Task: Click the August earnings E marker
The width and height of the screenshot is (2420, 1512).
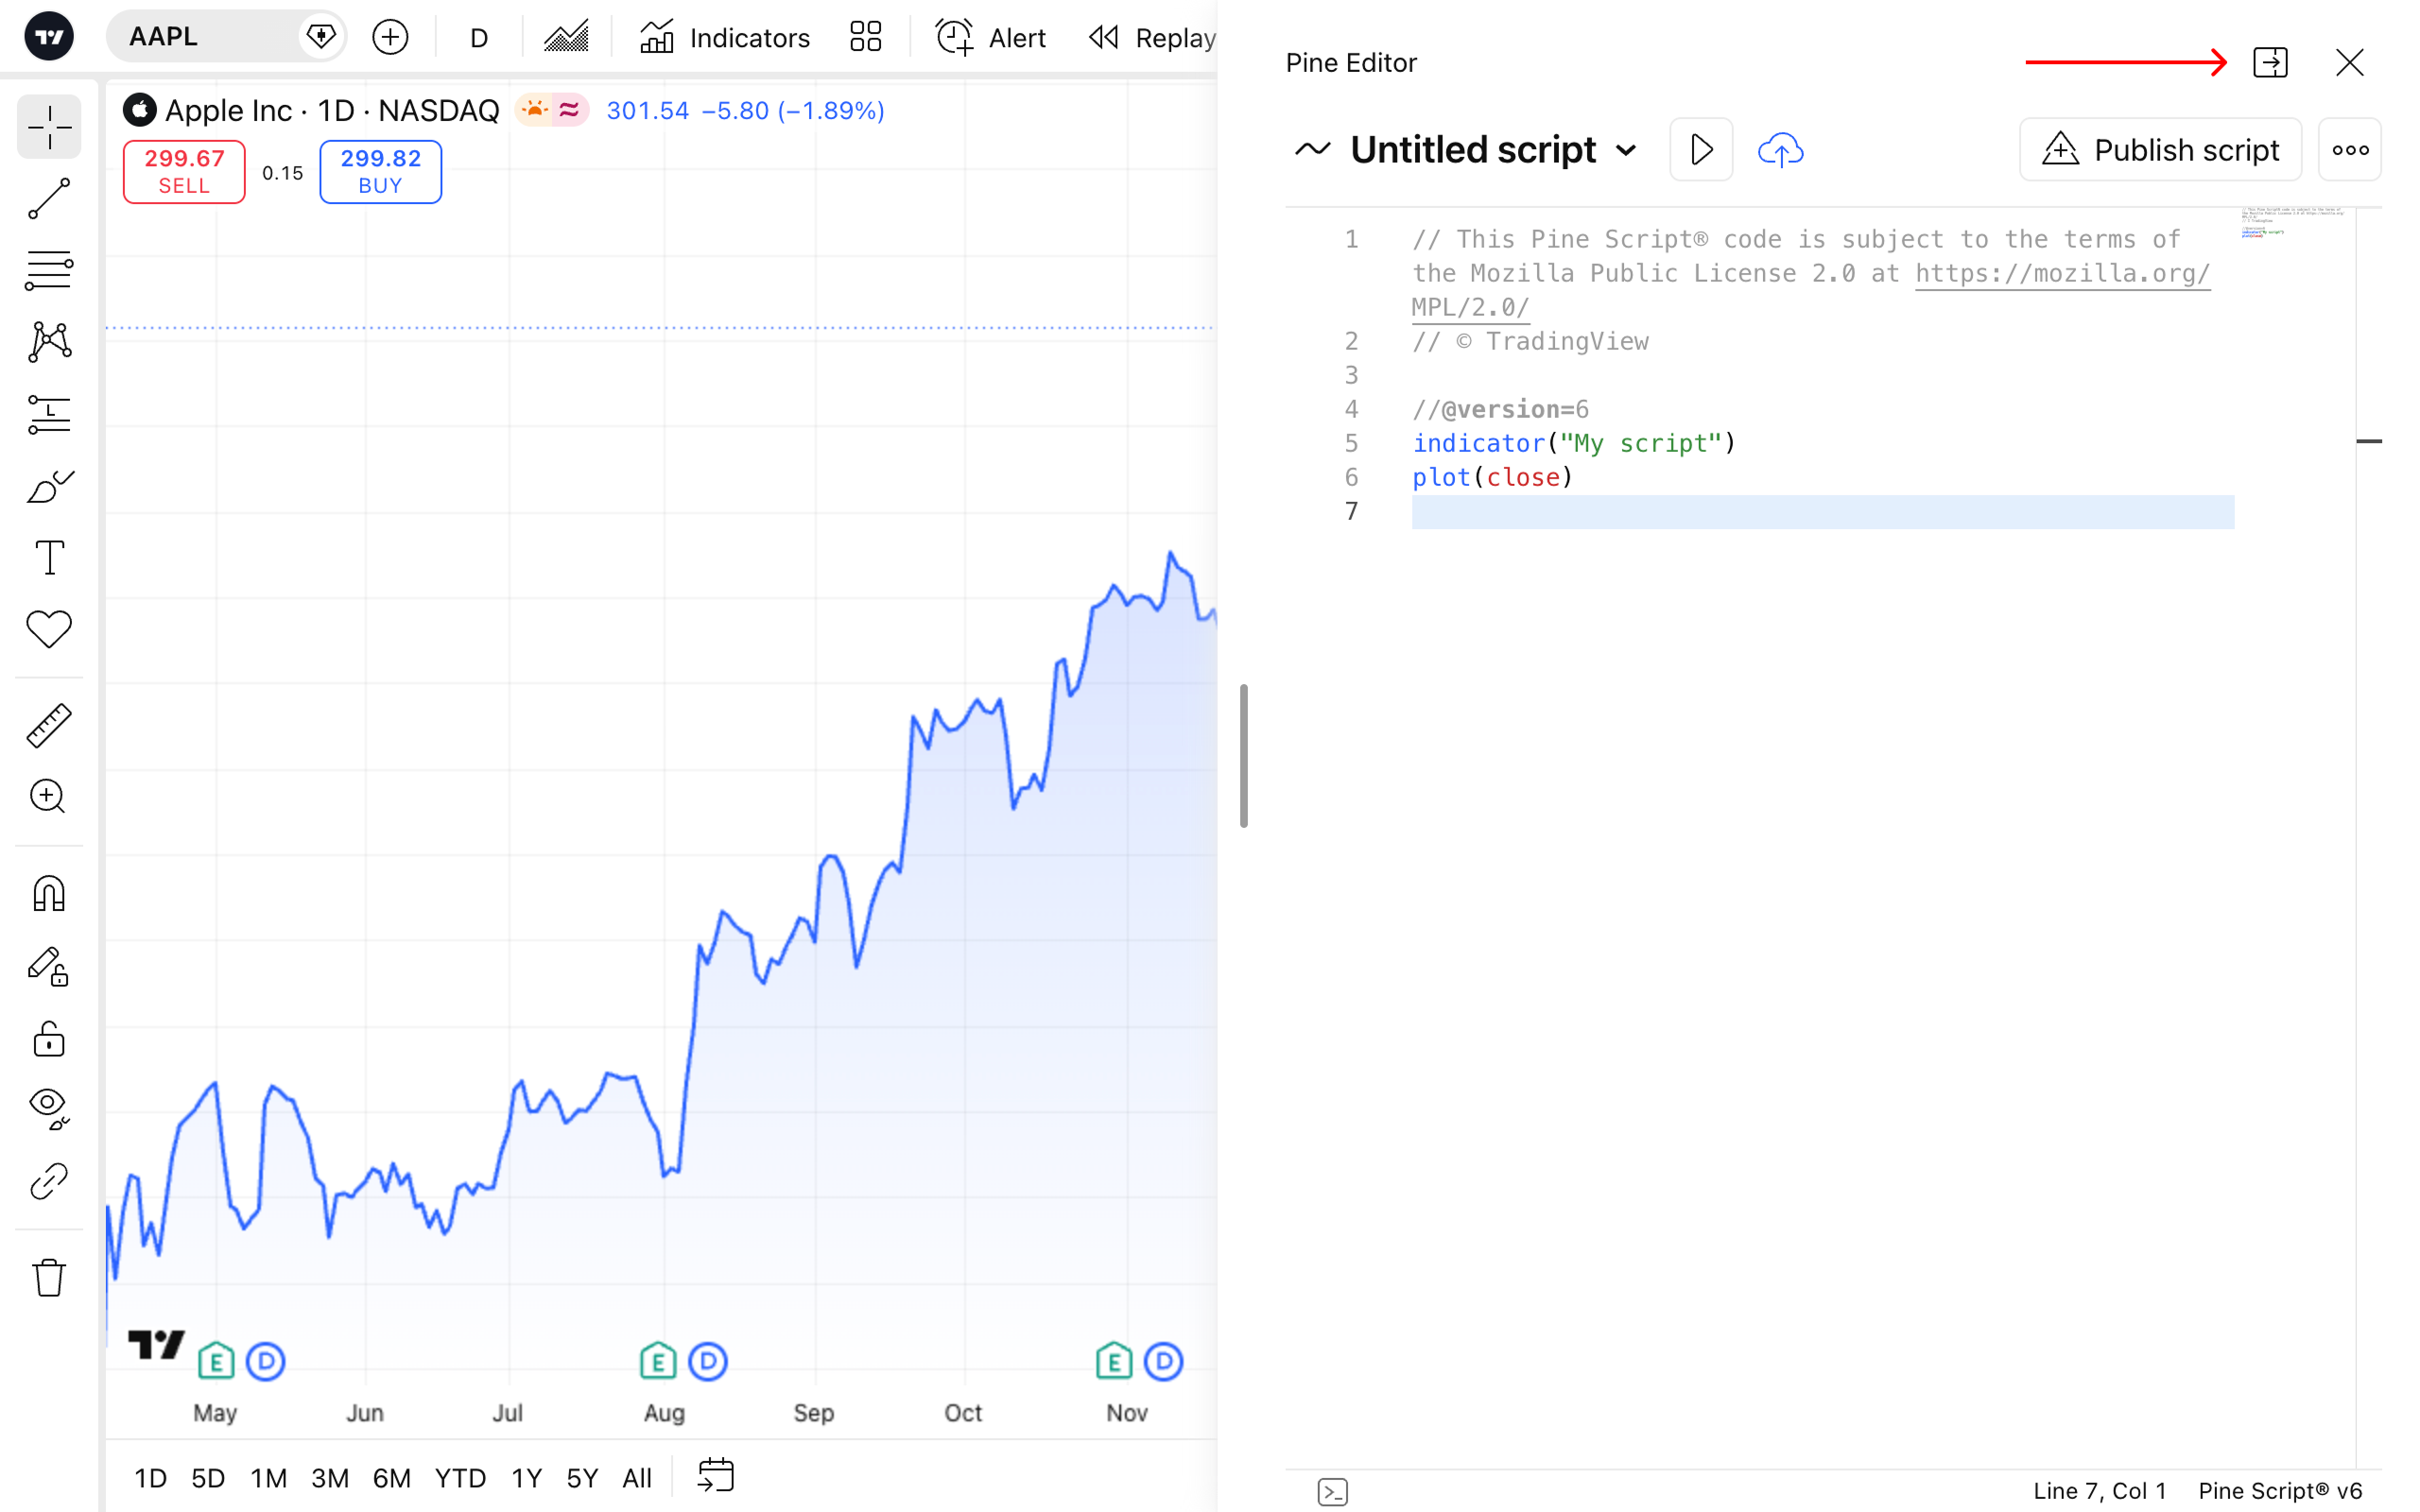Action: tap(658, 1361)
